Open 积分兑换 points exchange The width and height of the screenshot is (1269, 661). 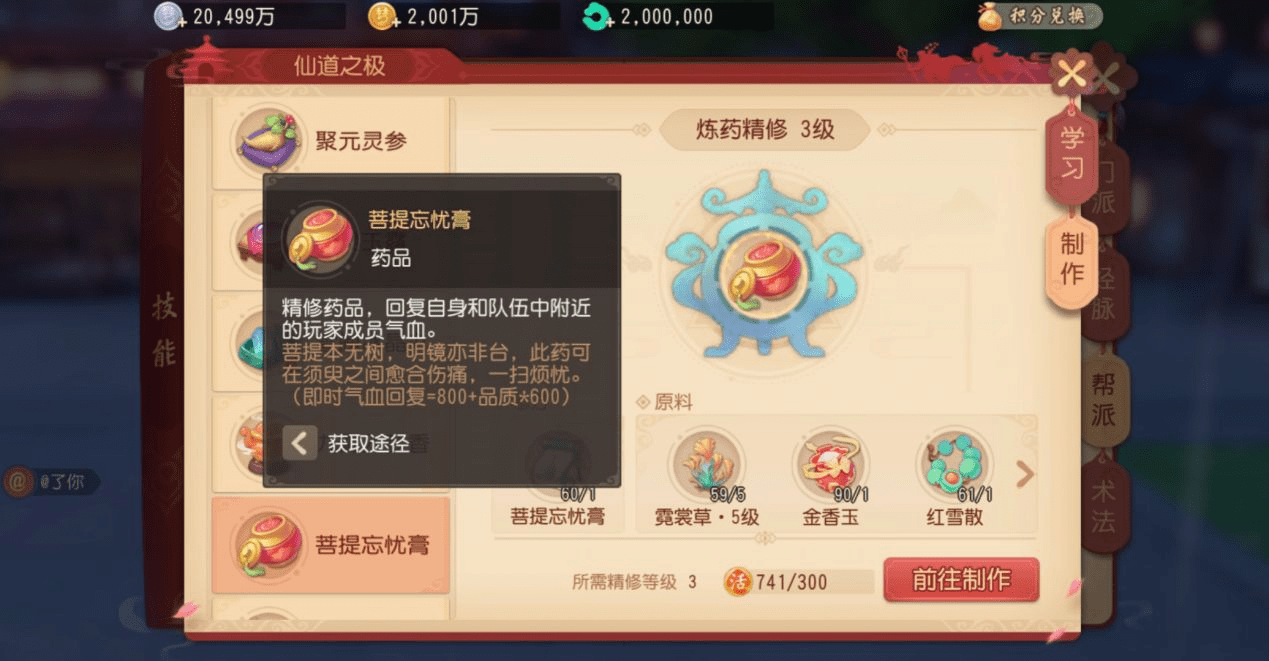[1039, 16]
